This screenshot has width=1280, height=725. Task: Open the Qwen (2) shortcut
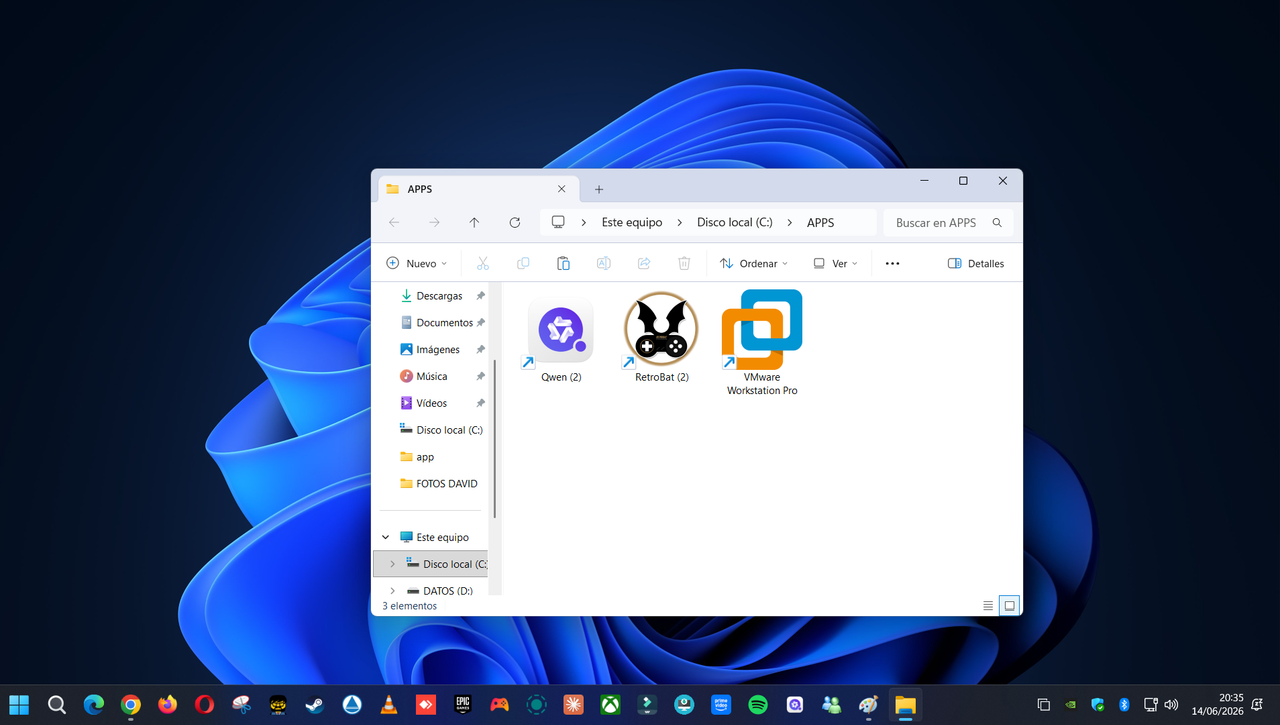[x=561, y=339]
